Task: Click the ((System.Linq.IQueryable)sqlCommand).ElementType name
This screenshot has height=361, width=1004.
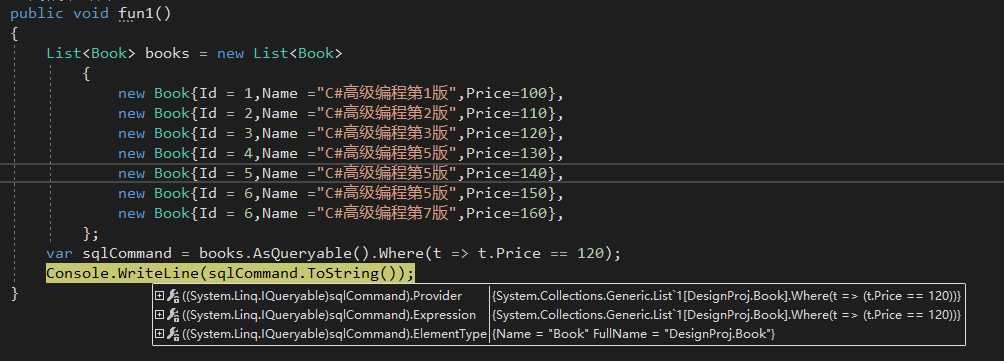Action: pyautogui.click(x=335, y=334)
